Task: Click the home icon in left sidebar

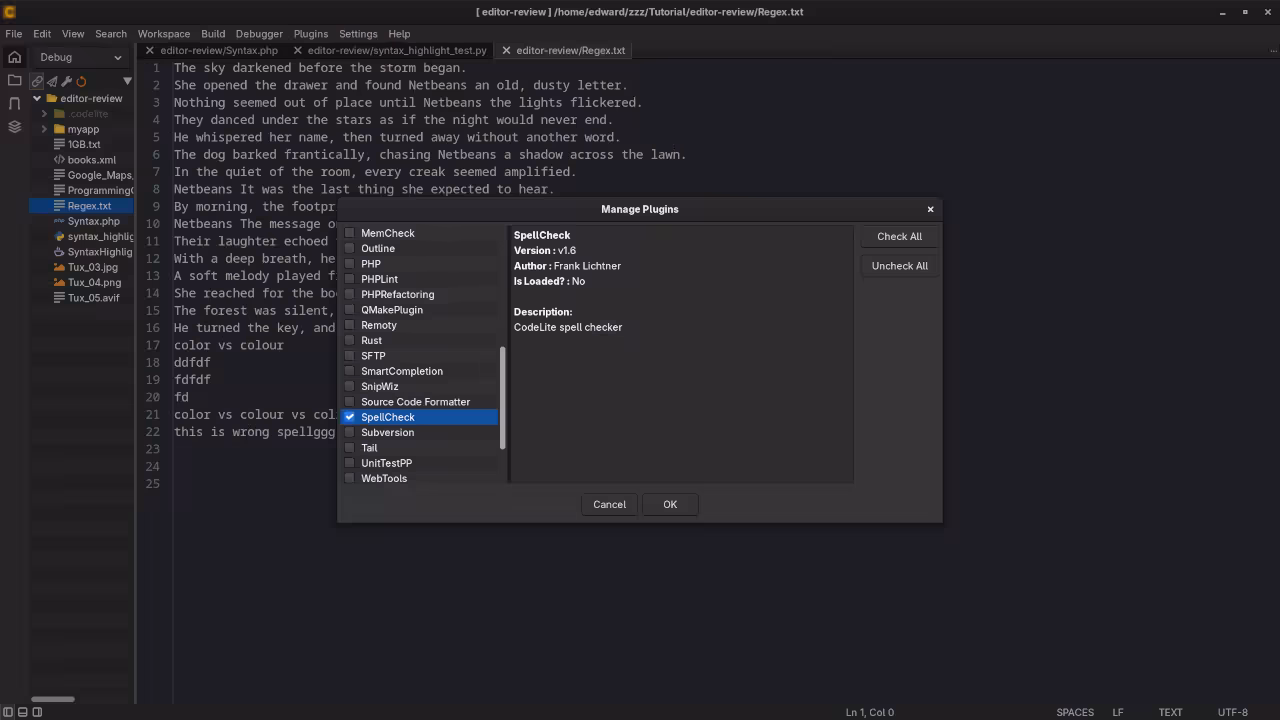Action: click(x=14, y=57)
